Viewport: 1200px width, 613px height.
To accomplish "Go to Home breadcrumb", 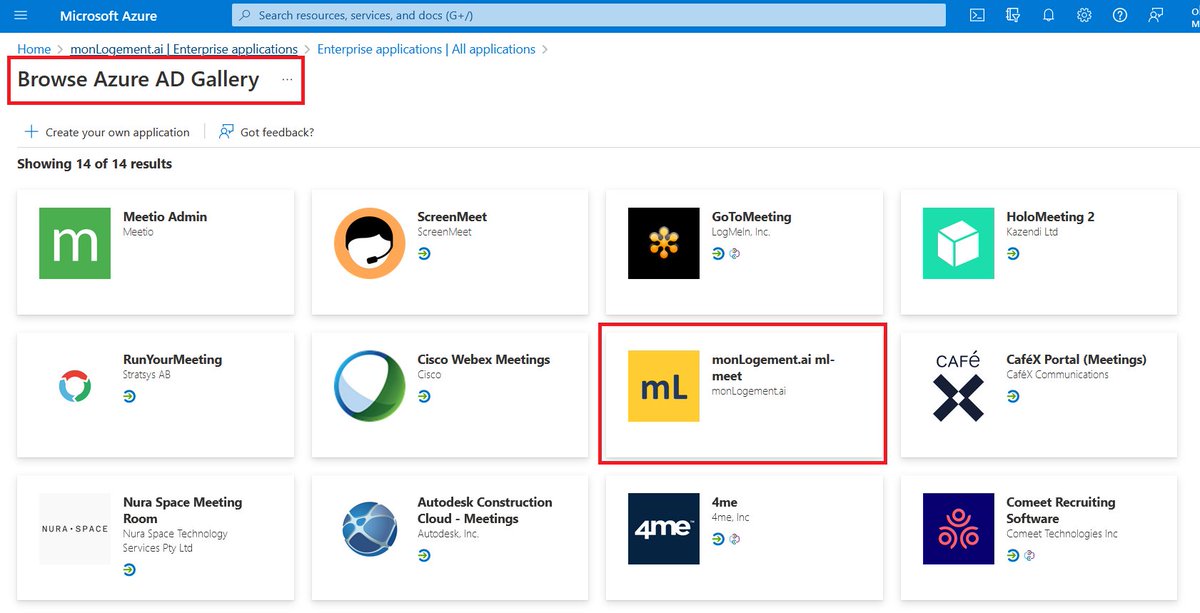I will [34, 49].
